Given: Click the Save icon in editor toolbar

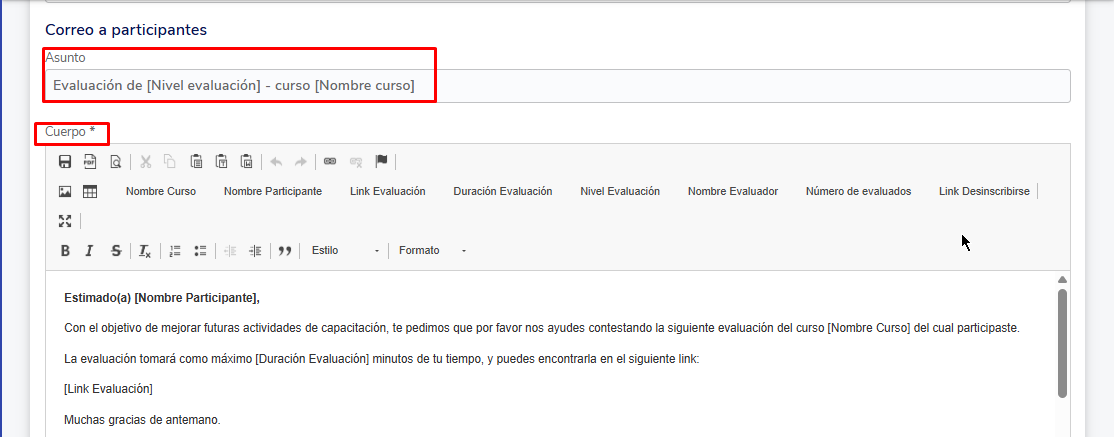Looking at the screenshot, I should (65, 162).
